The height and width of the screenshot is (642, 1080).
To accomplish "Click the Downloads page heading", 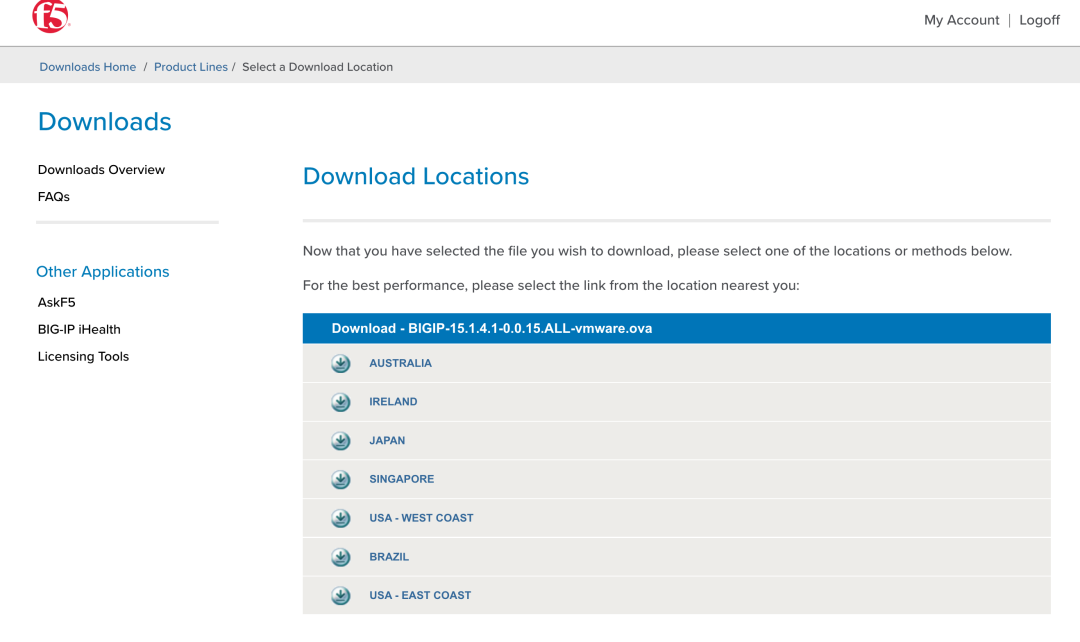I will click(x=105, y=121).
